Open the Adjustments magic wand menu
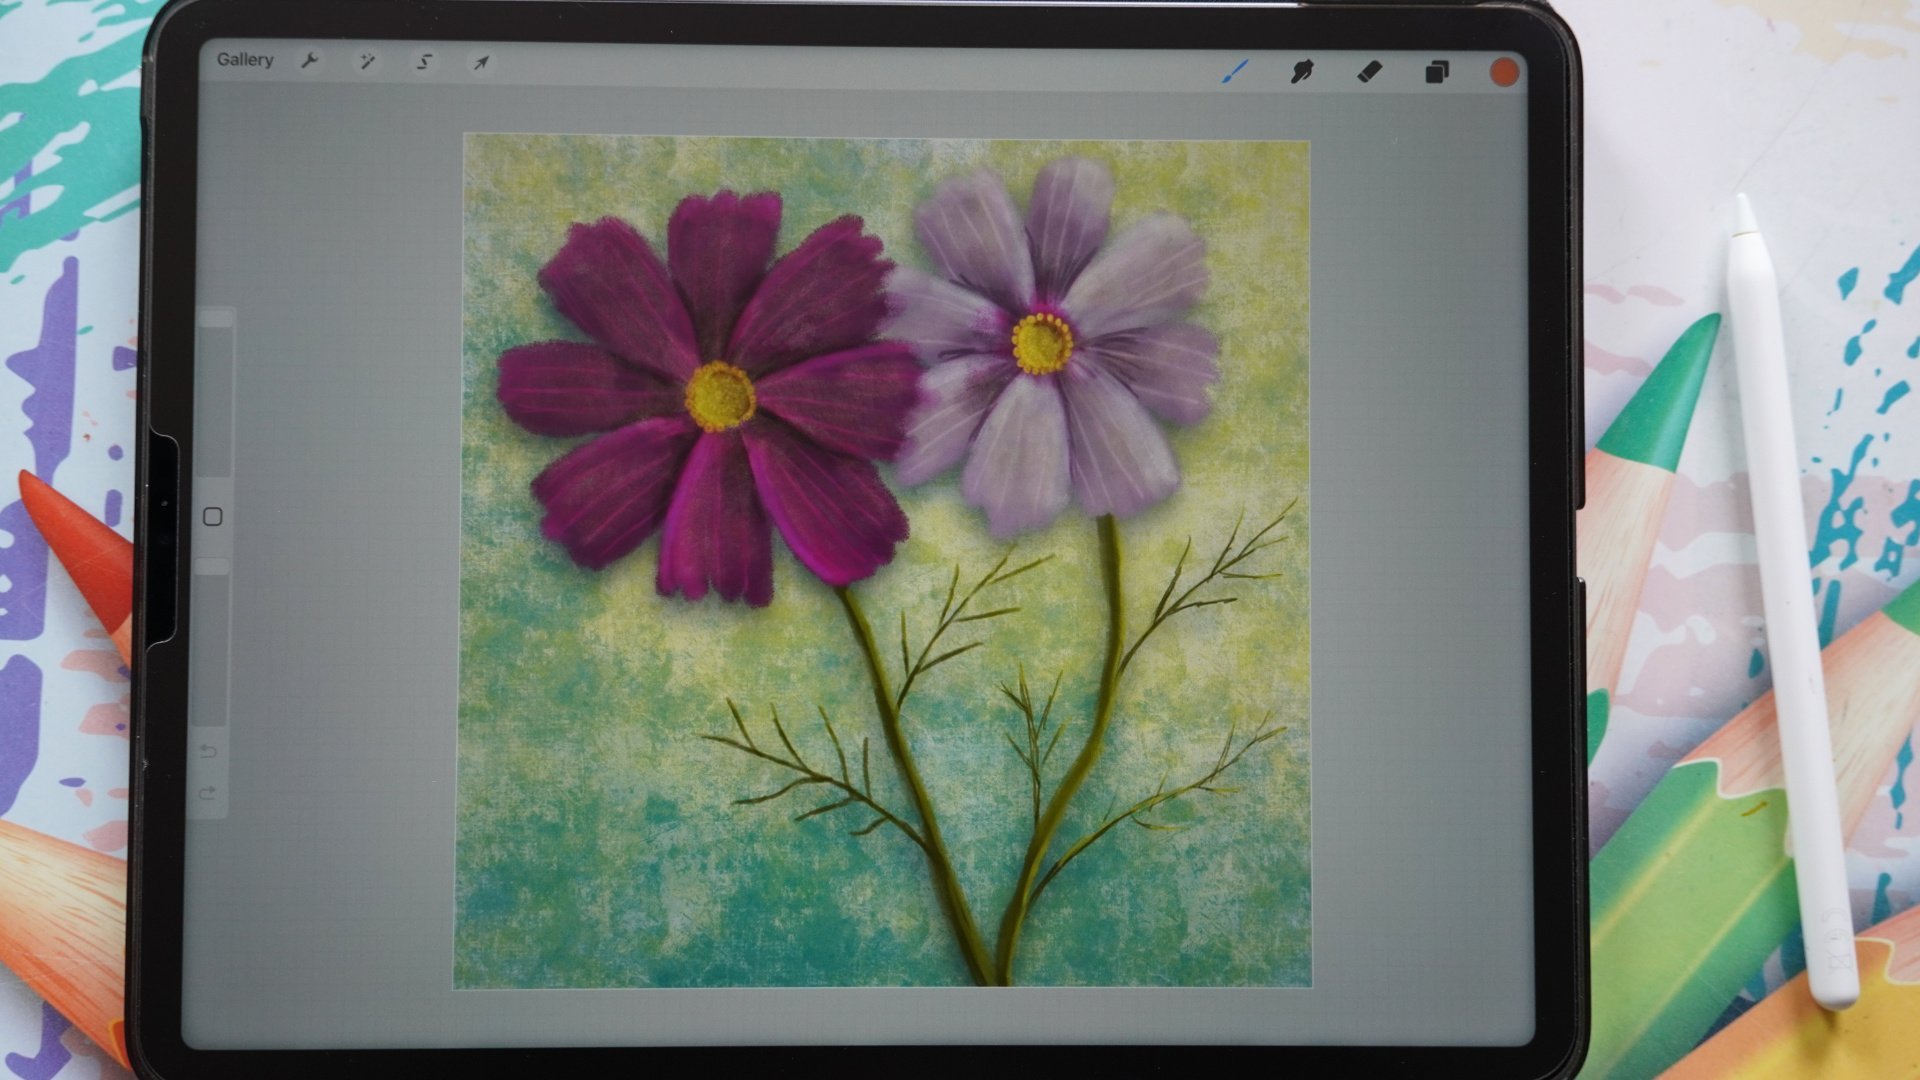Viewport: 1920px width, 1080px height. [x=367, y=62]
